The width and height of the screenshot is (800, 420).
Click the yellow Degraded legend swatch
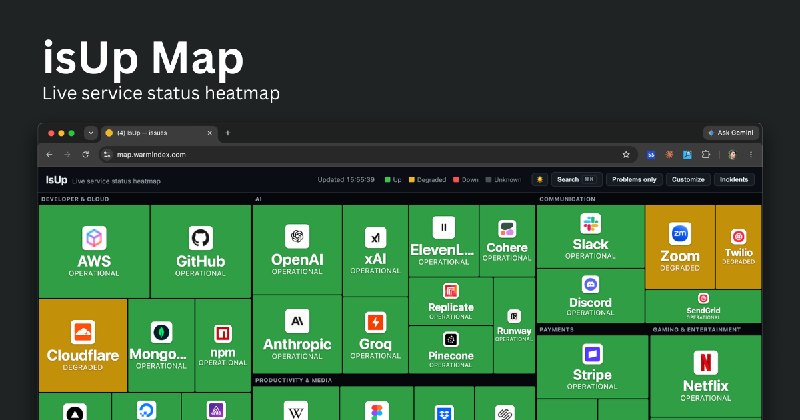point(412,180)
